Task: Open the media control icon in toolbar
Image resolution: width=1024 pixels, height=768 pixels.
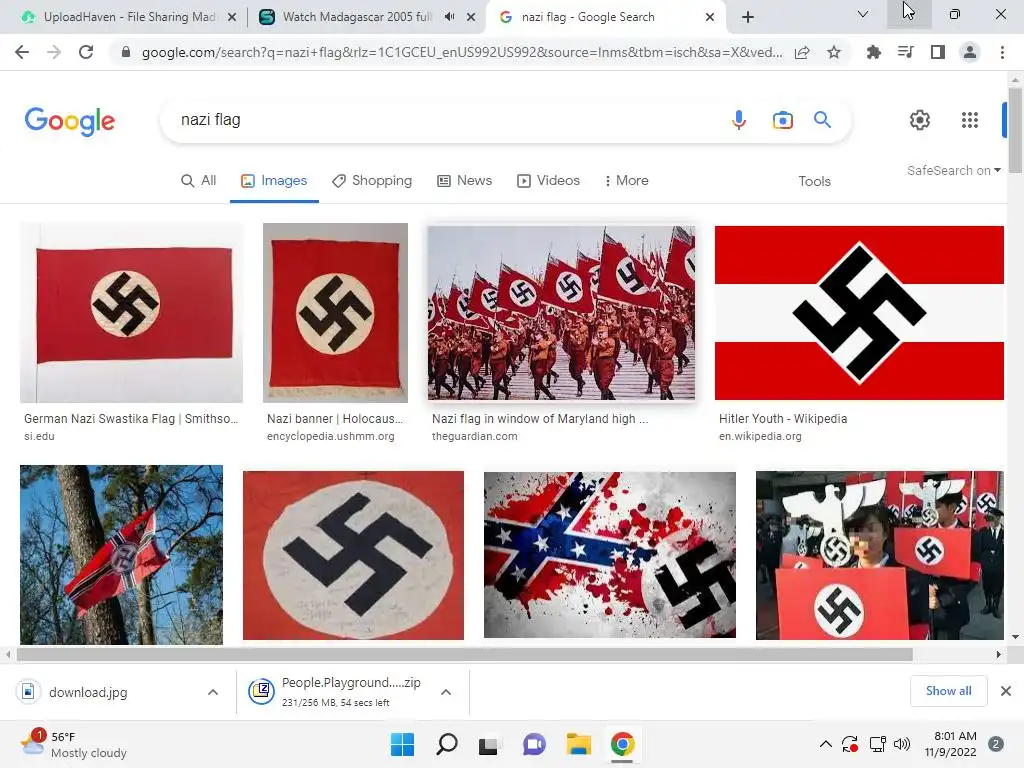Action: pyautogui.click(x=905, y=52)
